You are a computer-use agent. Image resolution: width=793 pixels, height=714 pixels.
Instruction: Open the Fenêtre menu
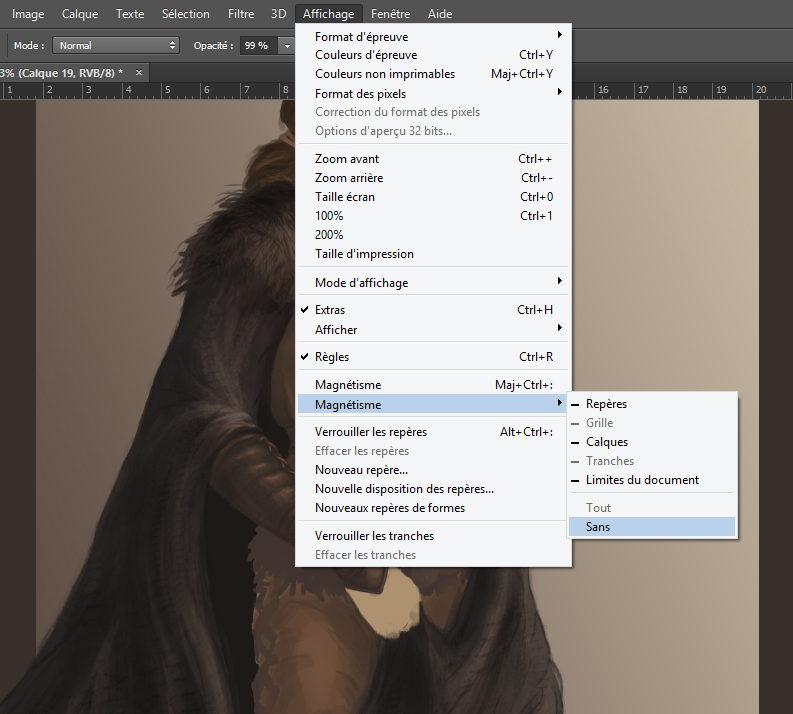click(x=389, y=14)
